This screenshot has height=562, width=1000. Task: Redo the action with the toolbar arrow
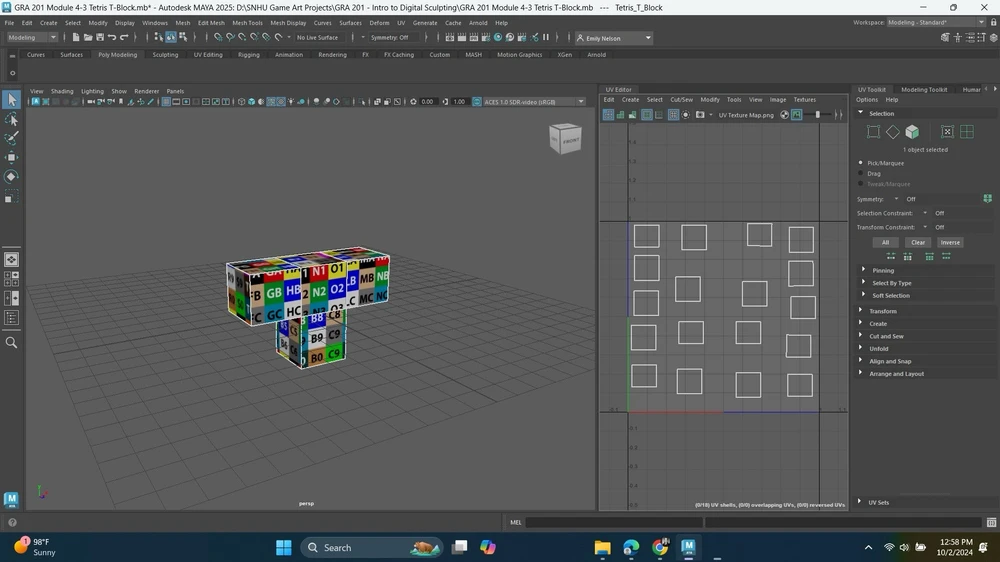tap(124, 38)
